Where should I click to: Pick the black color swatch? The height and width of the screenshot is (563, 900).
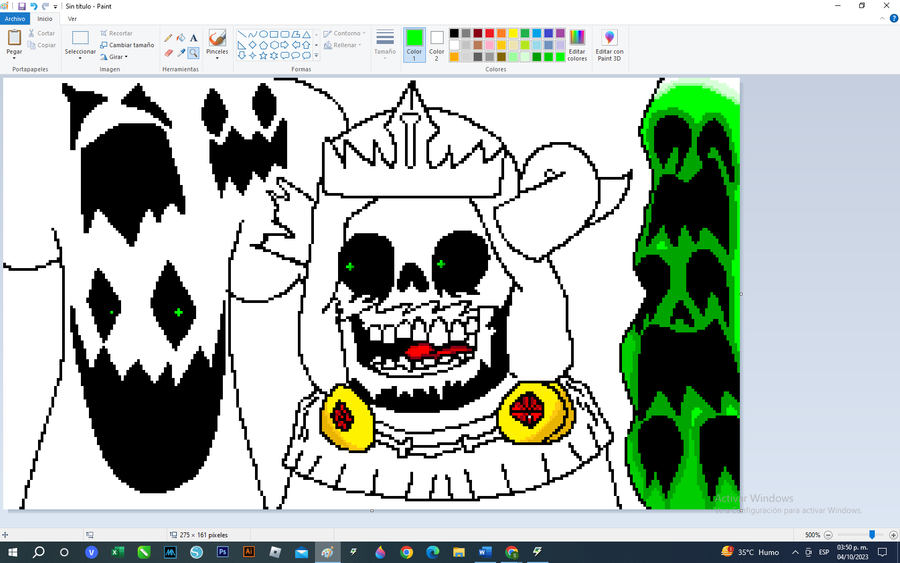(454, 33)
